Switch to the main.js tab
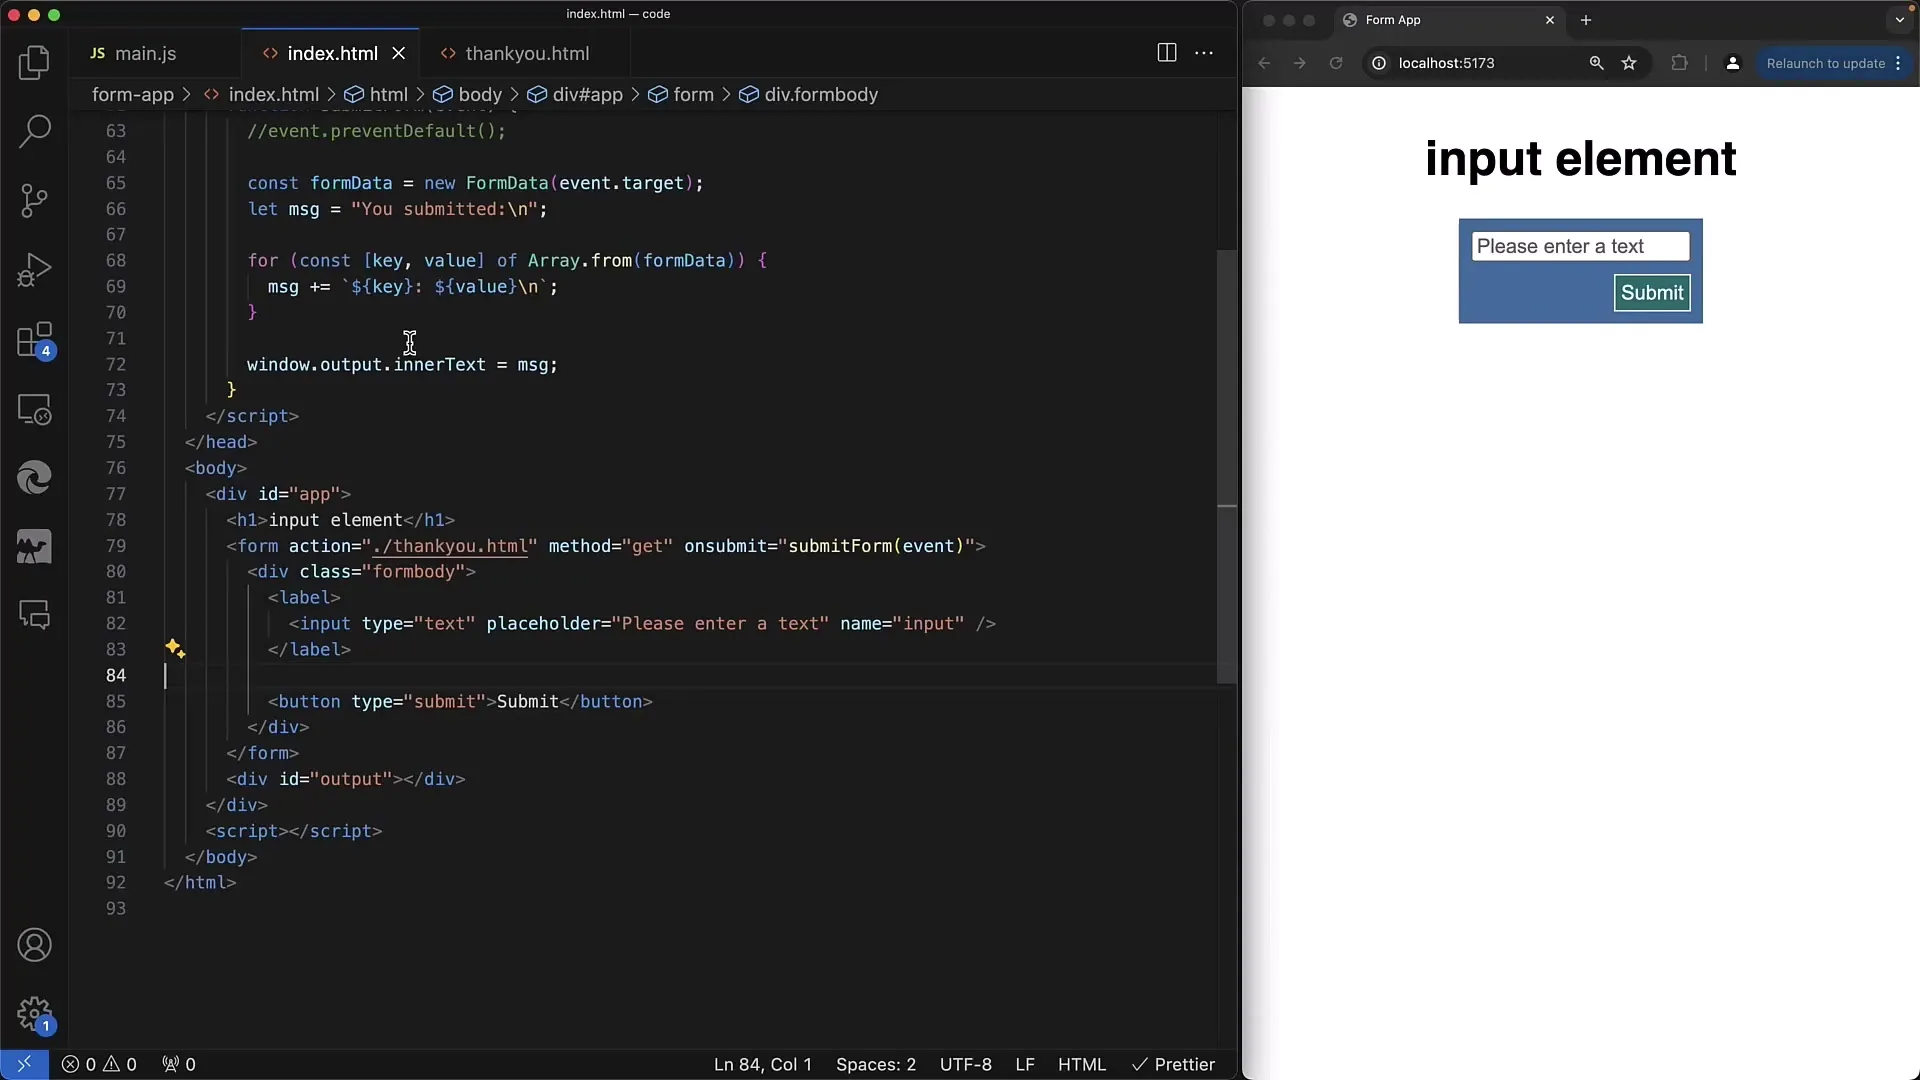The width and height of the screenshot is (1920, 1080). click(146, 53)
